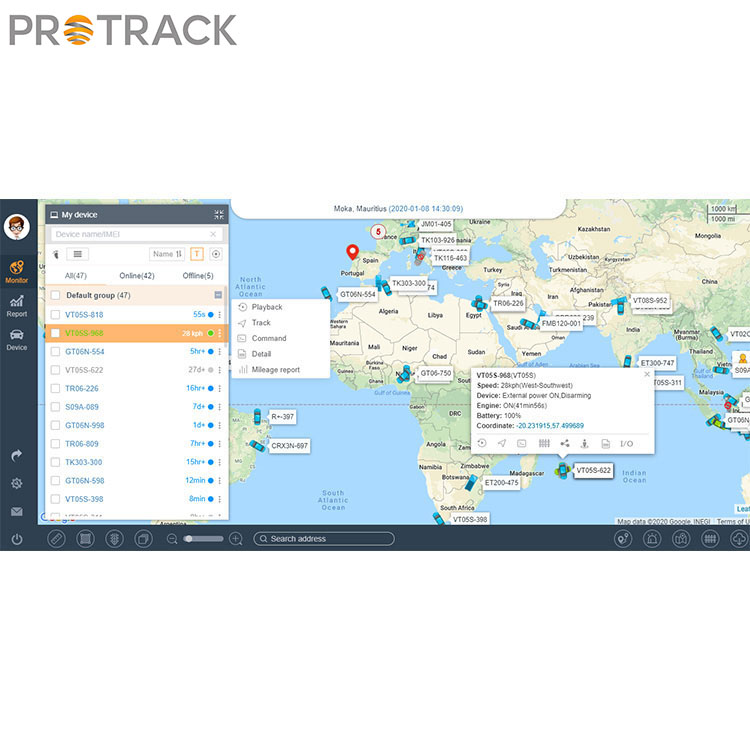Open more options for GT06N-554
The height and width of the screenshot is (750, 750).
click(x=220, y=352)
